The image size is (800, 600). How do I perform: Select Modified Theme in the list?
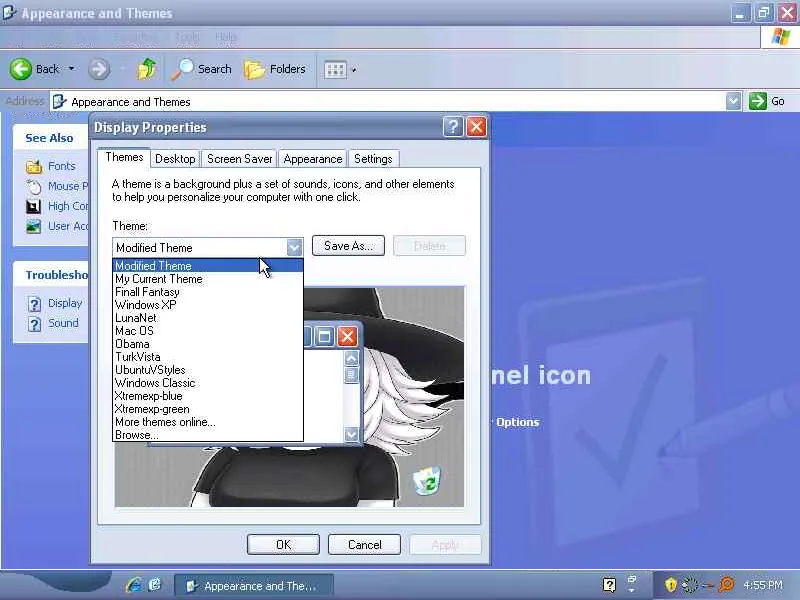click(x=208, y=266)
